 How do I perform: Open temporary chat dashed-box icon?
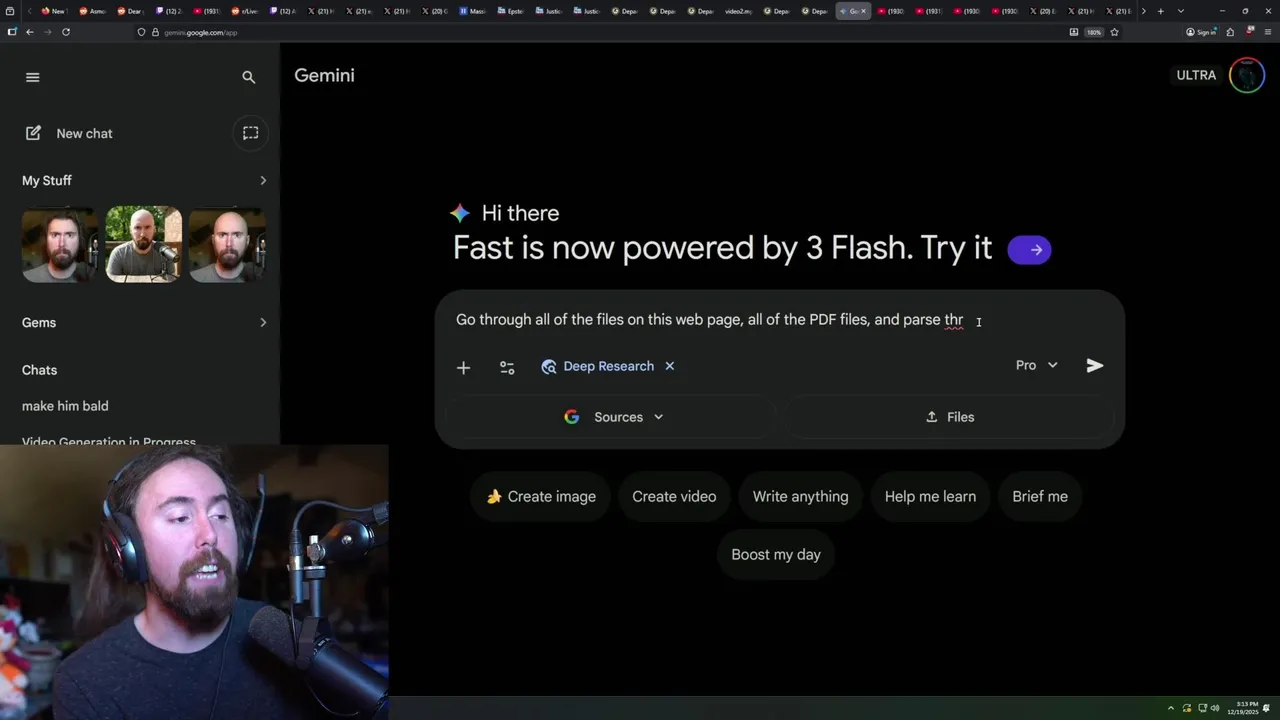[x=251, y=133]
